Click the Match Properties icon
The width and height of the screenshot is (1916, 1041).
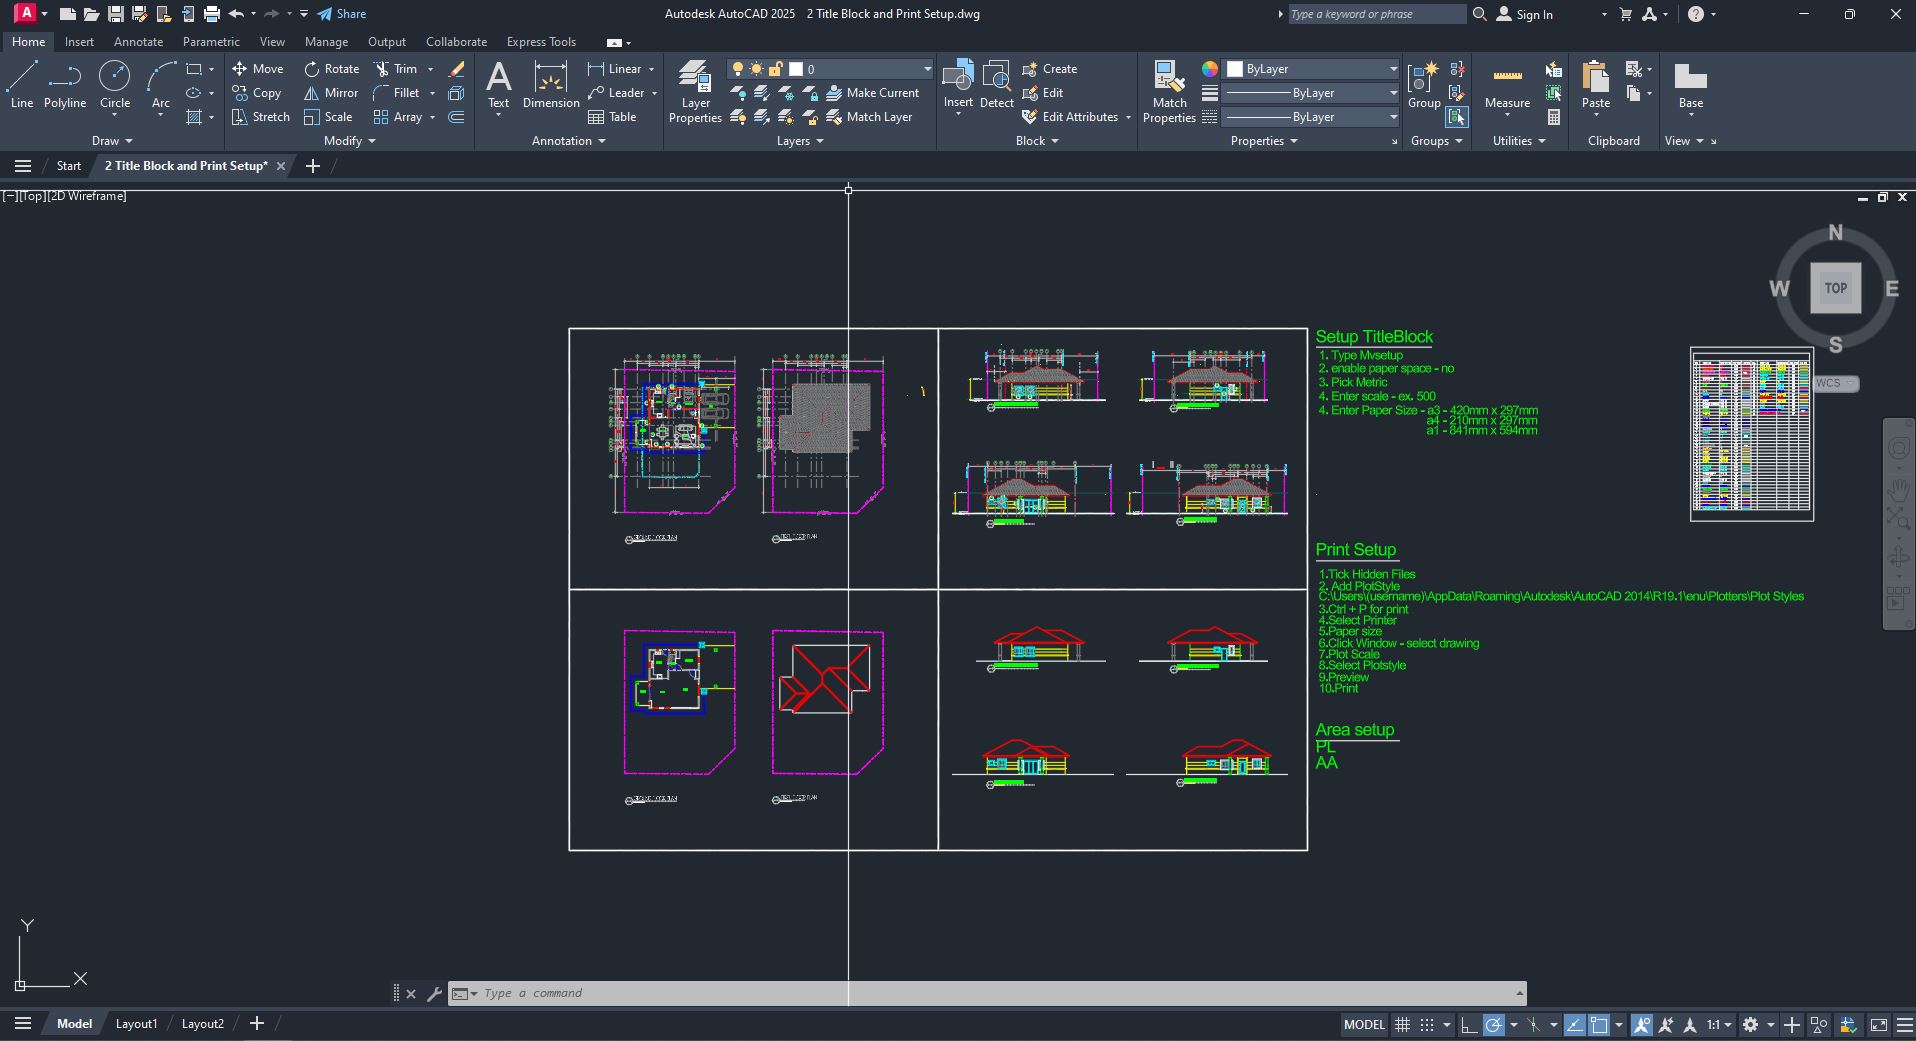coord(1168,88)
